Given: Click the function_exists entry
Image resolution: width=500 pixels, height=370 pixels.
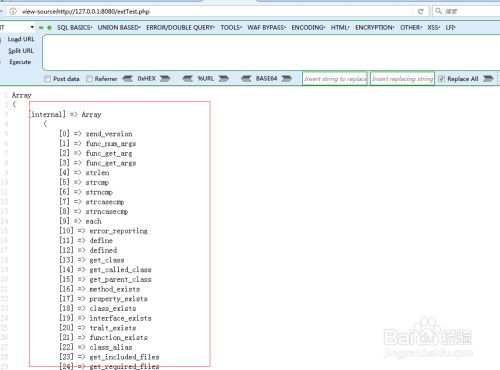Looking at the screenshot, I should (x=119, y=337).
